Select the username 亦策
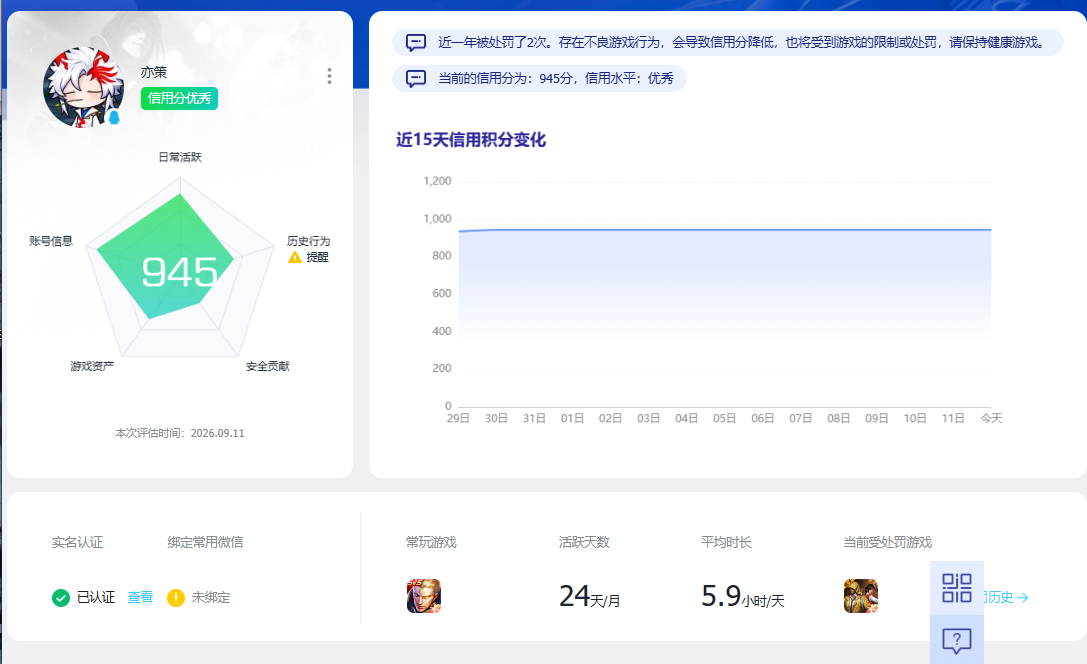This screenshot has height=664, width=1087. 153,72
